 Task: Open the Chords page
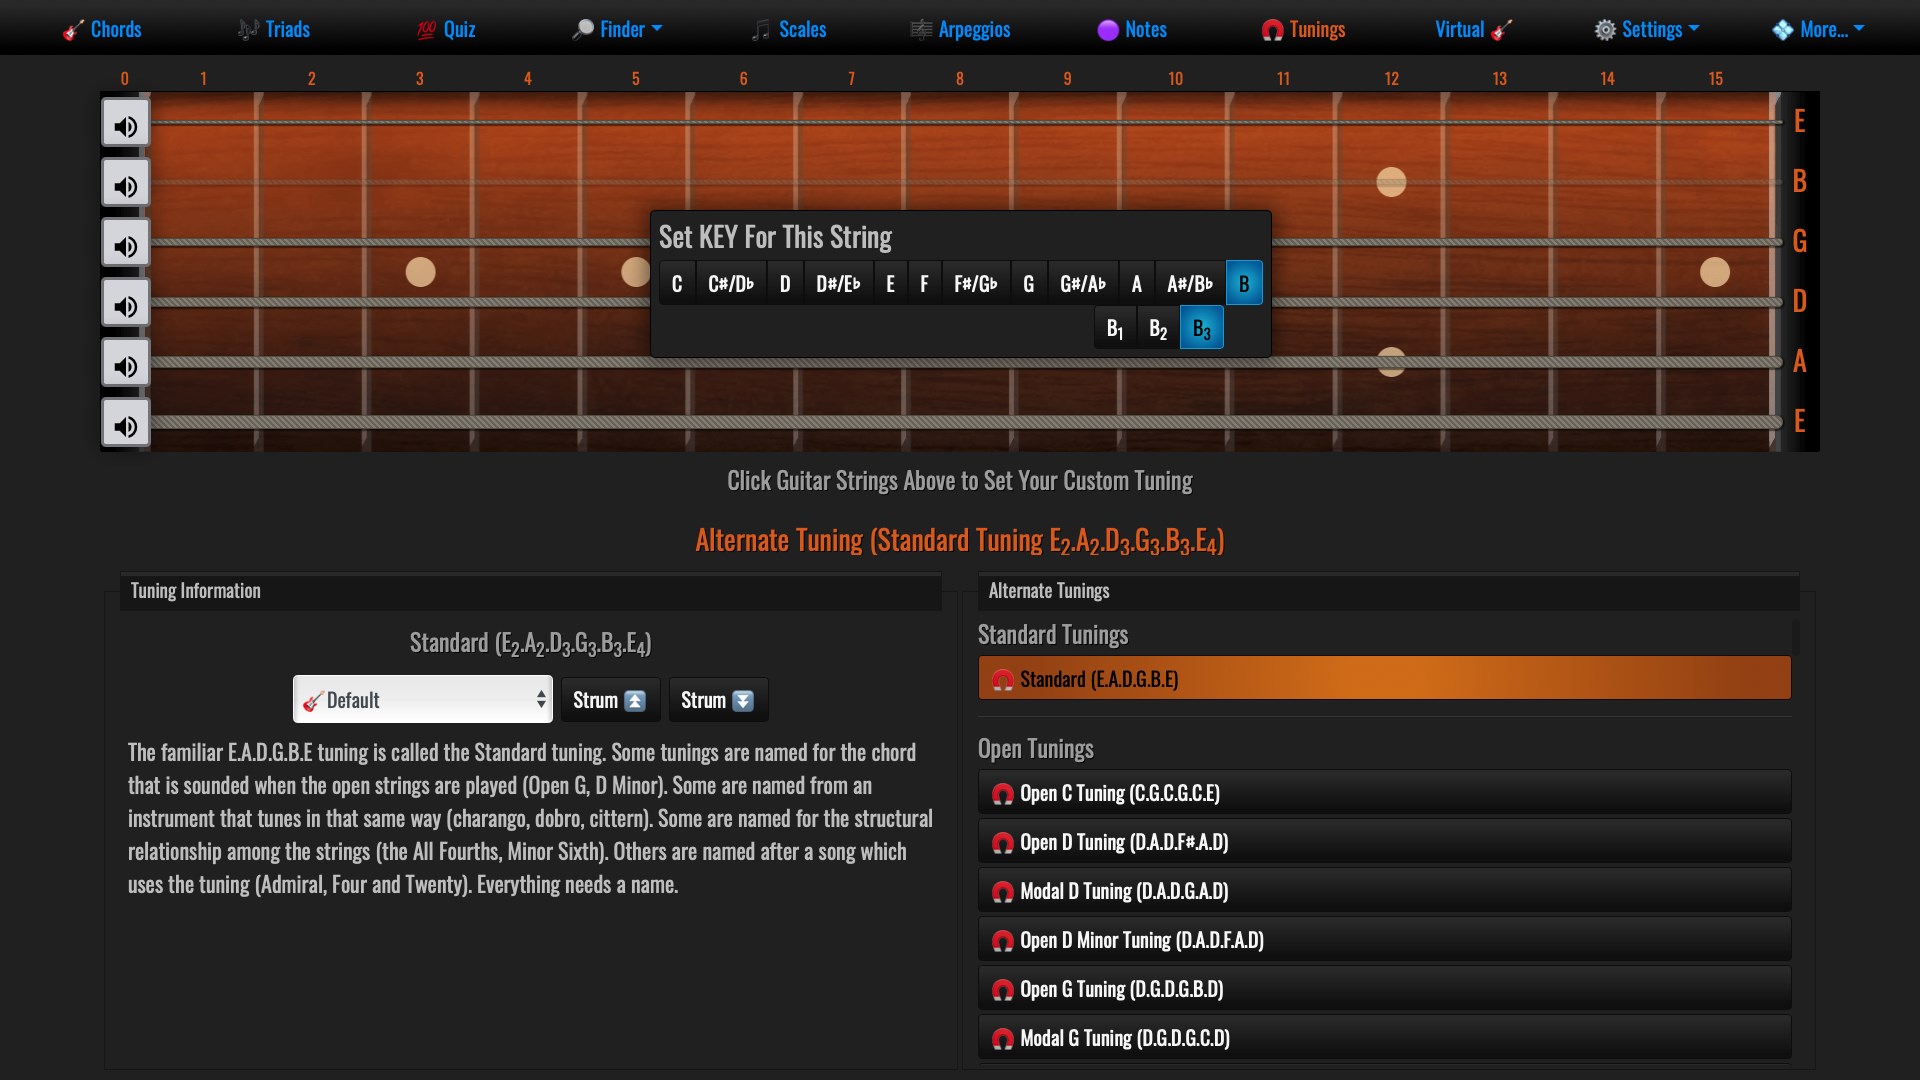(102, 29)
